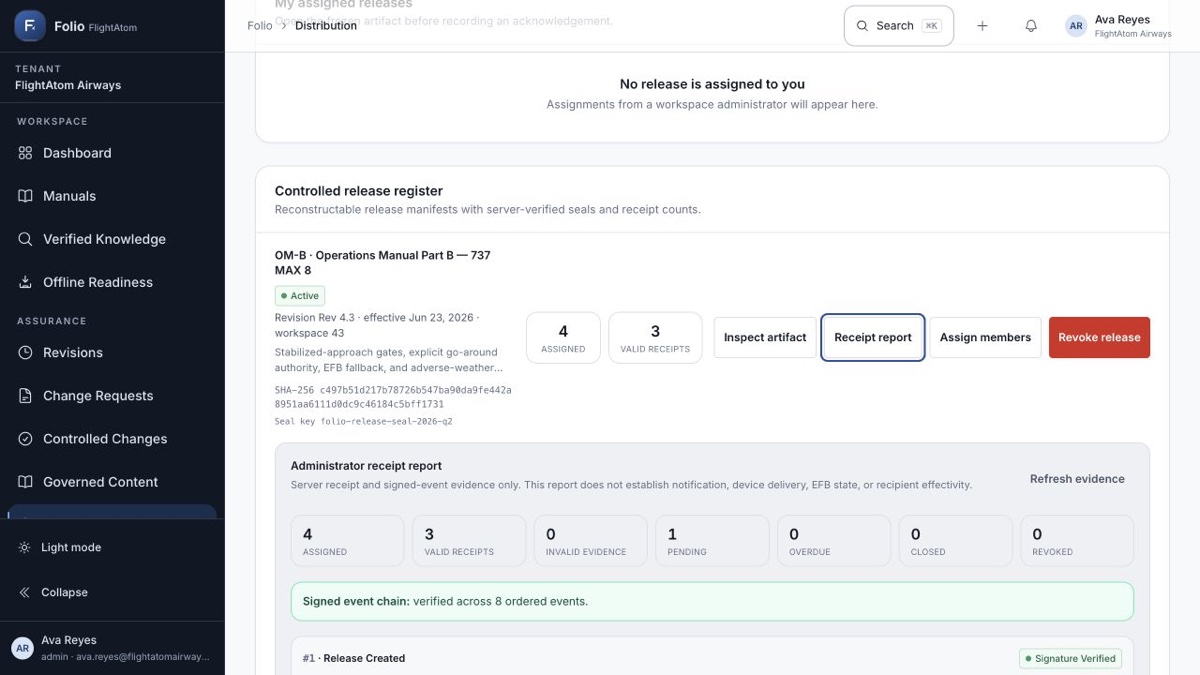This screenshot has height=675, width=1200.
Task: Click the Controlled Changes checkmark icon
Action: coord(25,438)
